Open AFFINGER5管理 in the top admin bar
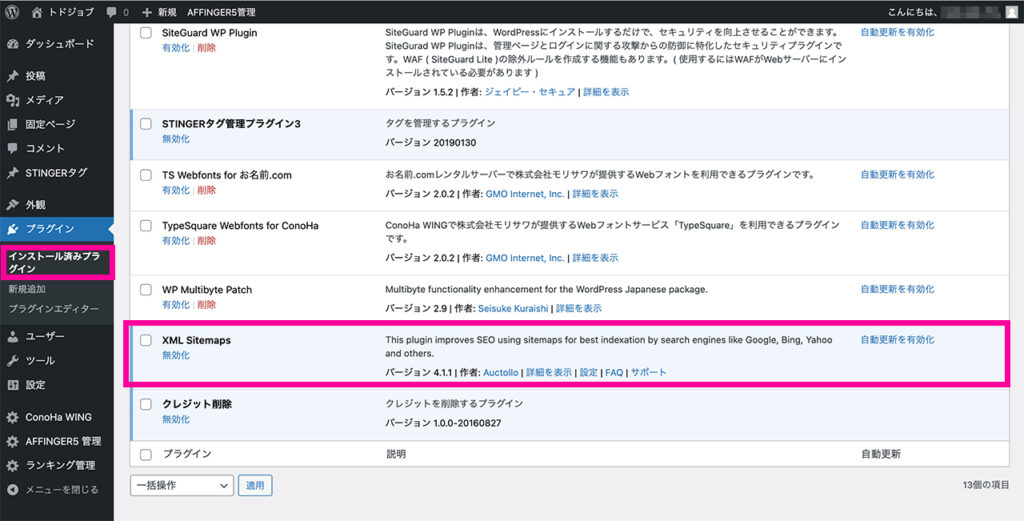 221,12
